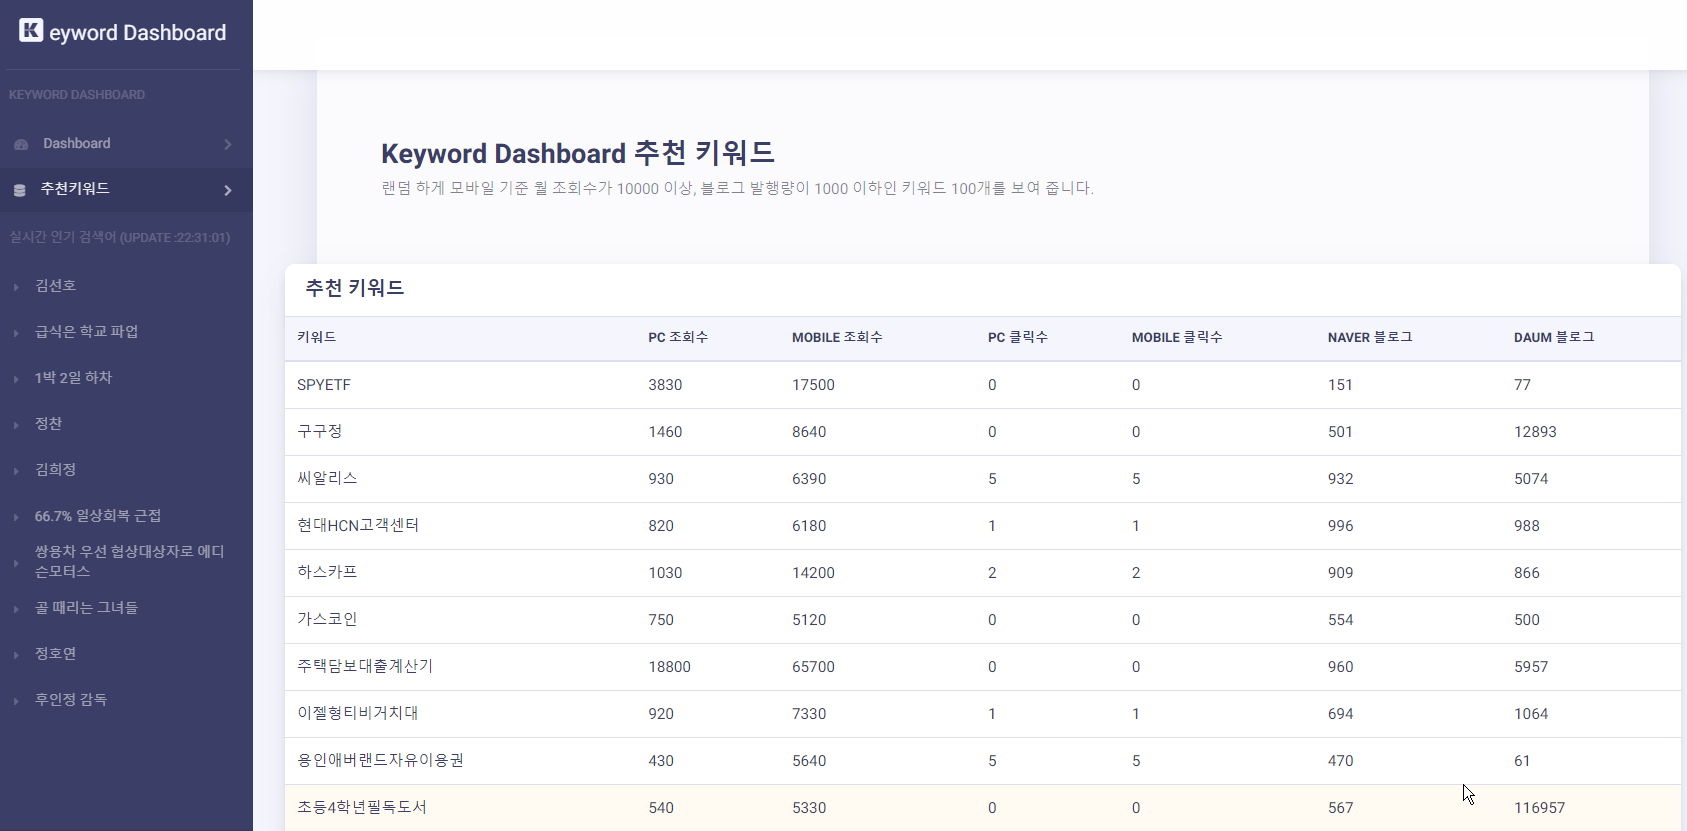Select keyword 가스코인 in table
1687x831 pixels.
pyautogui.click(x=327, y=619)
